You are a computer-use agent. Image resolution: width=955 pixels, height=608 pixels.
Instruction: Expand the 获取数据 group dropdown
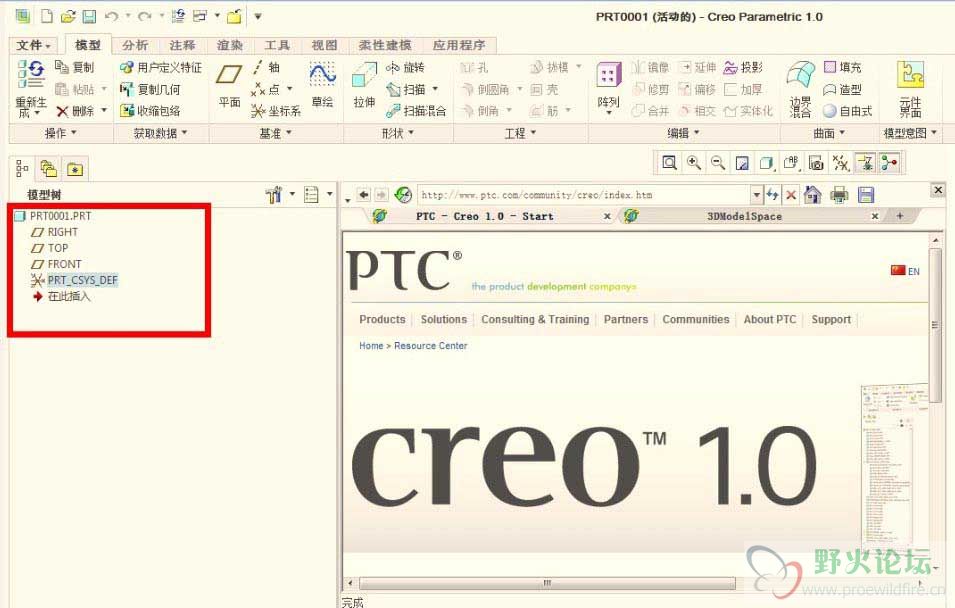tap(160, 133)
